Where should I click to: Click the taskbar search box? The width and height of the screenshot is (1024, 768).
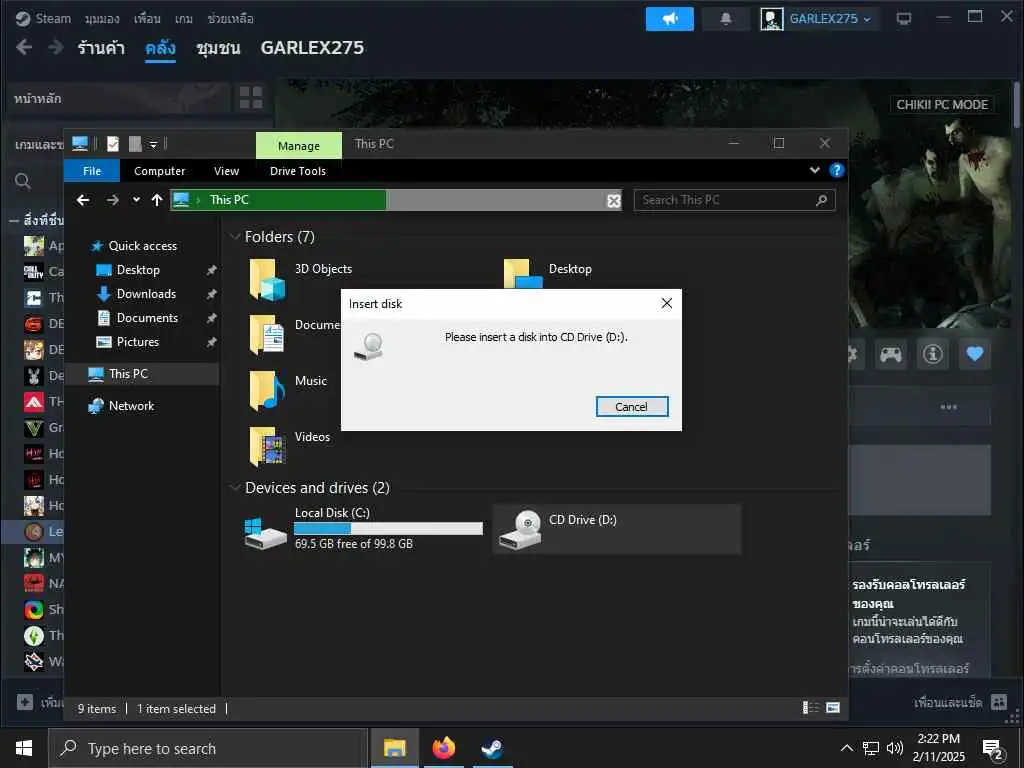click(208, 748)
